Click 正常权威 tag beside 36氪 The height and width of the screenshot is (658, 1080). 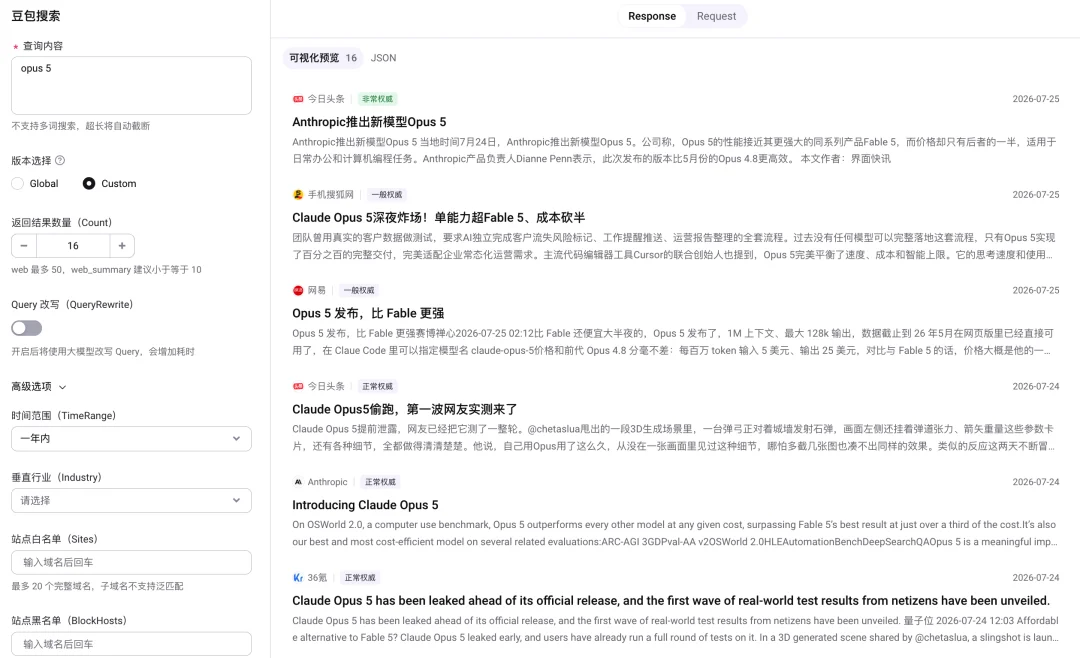tap(360, 578)
